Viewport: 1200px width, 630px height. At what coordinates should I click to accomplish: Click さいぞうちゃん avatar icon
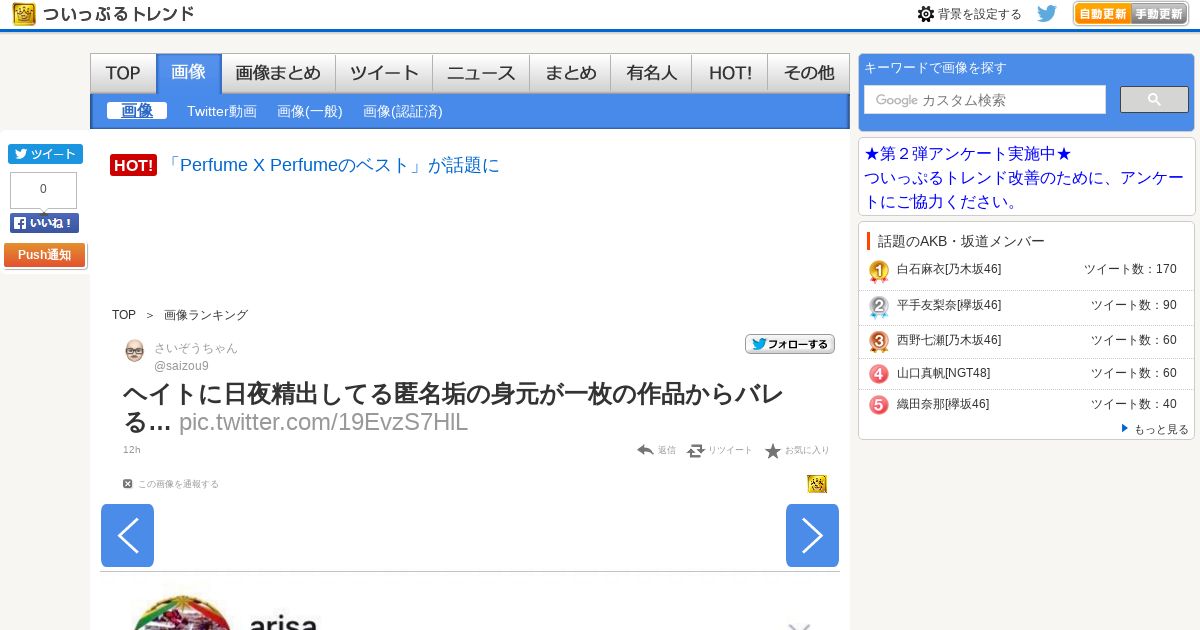(134, 351)
